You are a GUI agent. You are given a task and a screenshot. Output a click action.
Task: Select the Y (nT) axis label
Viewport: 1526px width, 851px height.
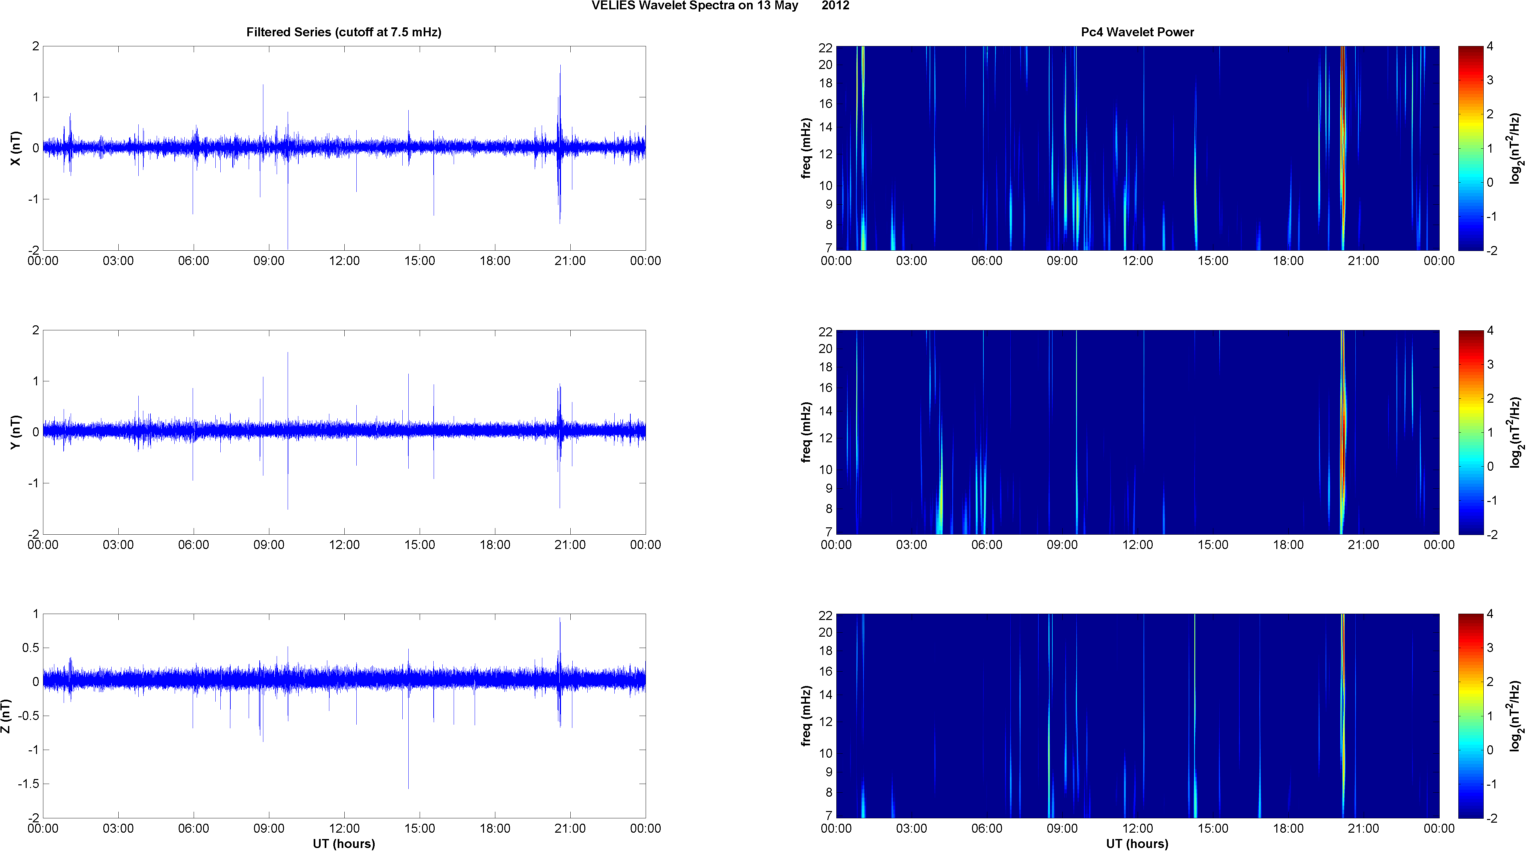pyautogui.click(x=15, y=432)
